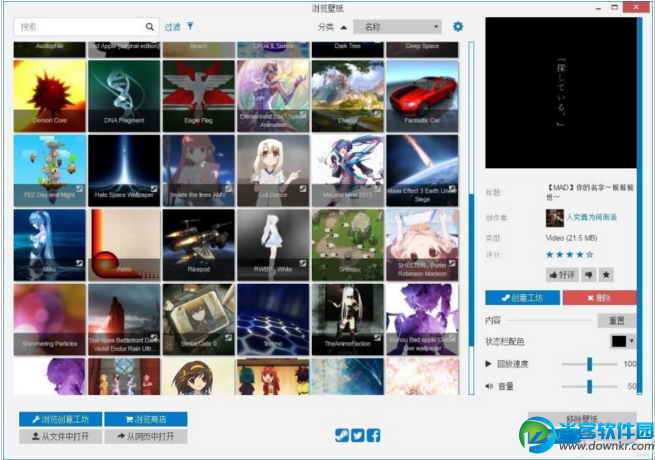Open the author name link
This screenshot has height=460, width=655.
(591, 217)
